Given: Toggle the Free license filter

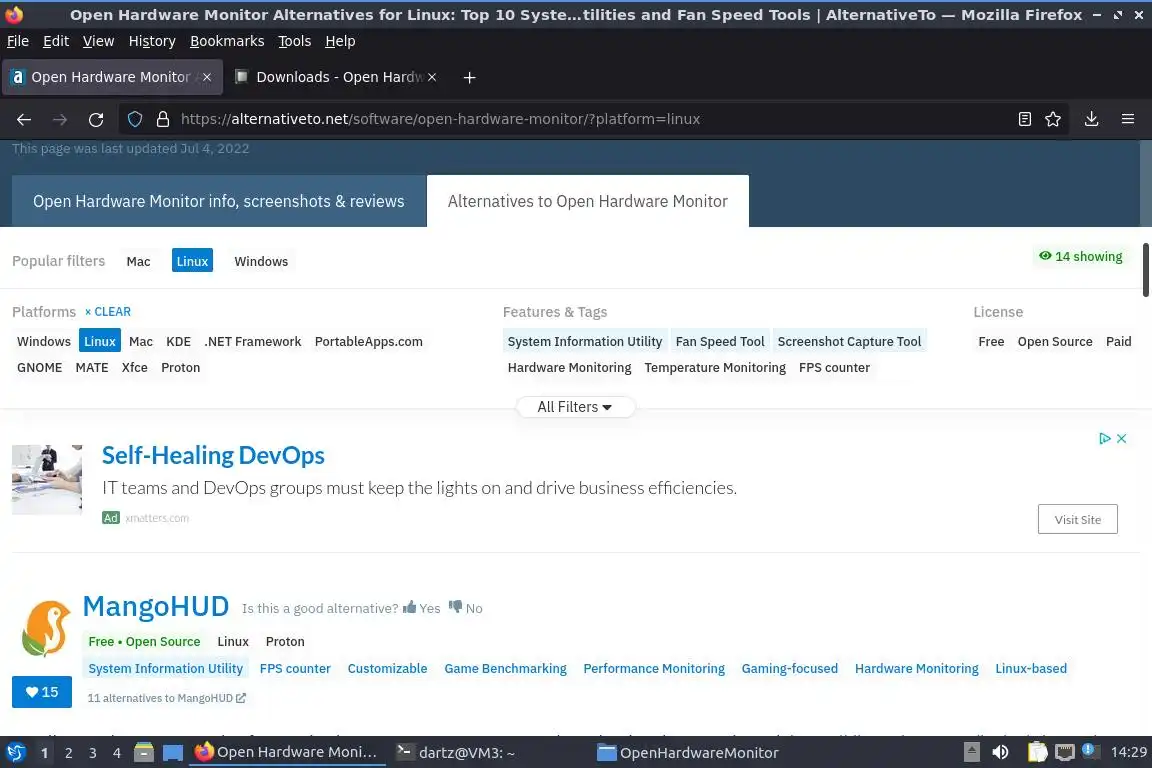Looking at the screenshot, I should [x=991, y=341].
